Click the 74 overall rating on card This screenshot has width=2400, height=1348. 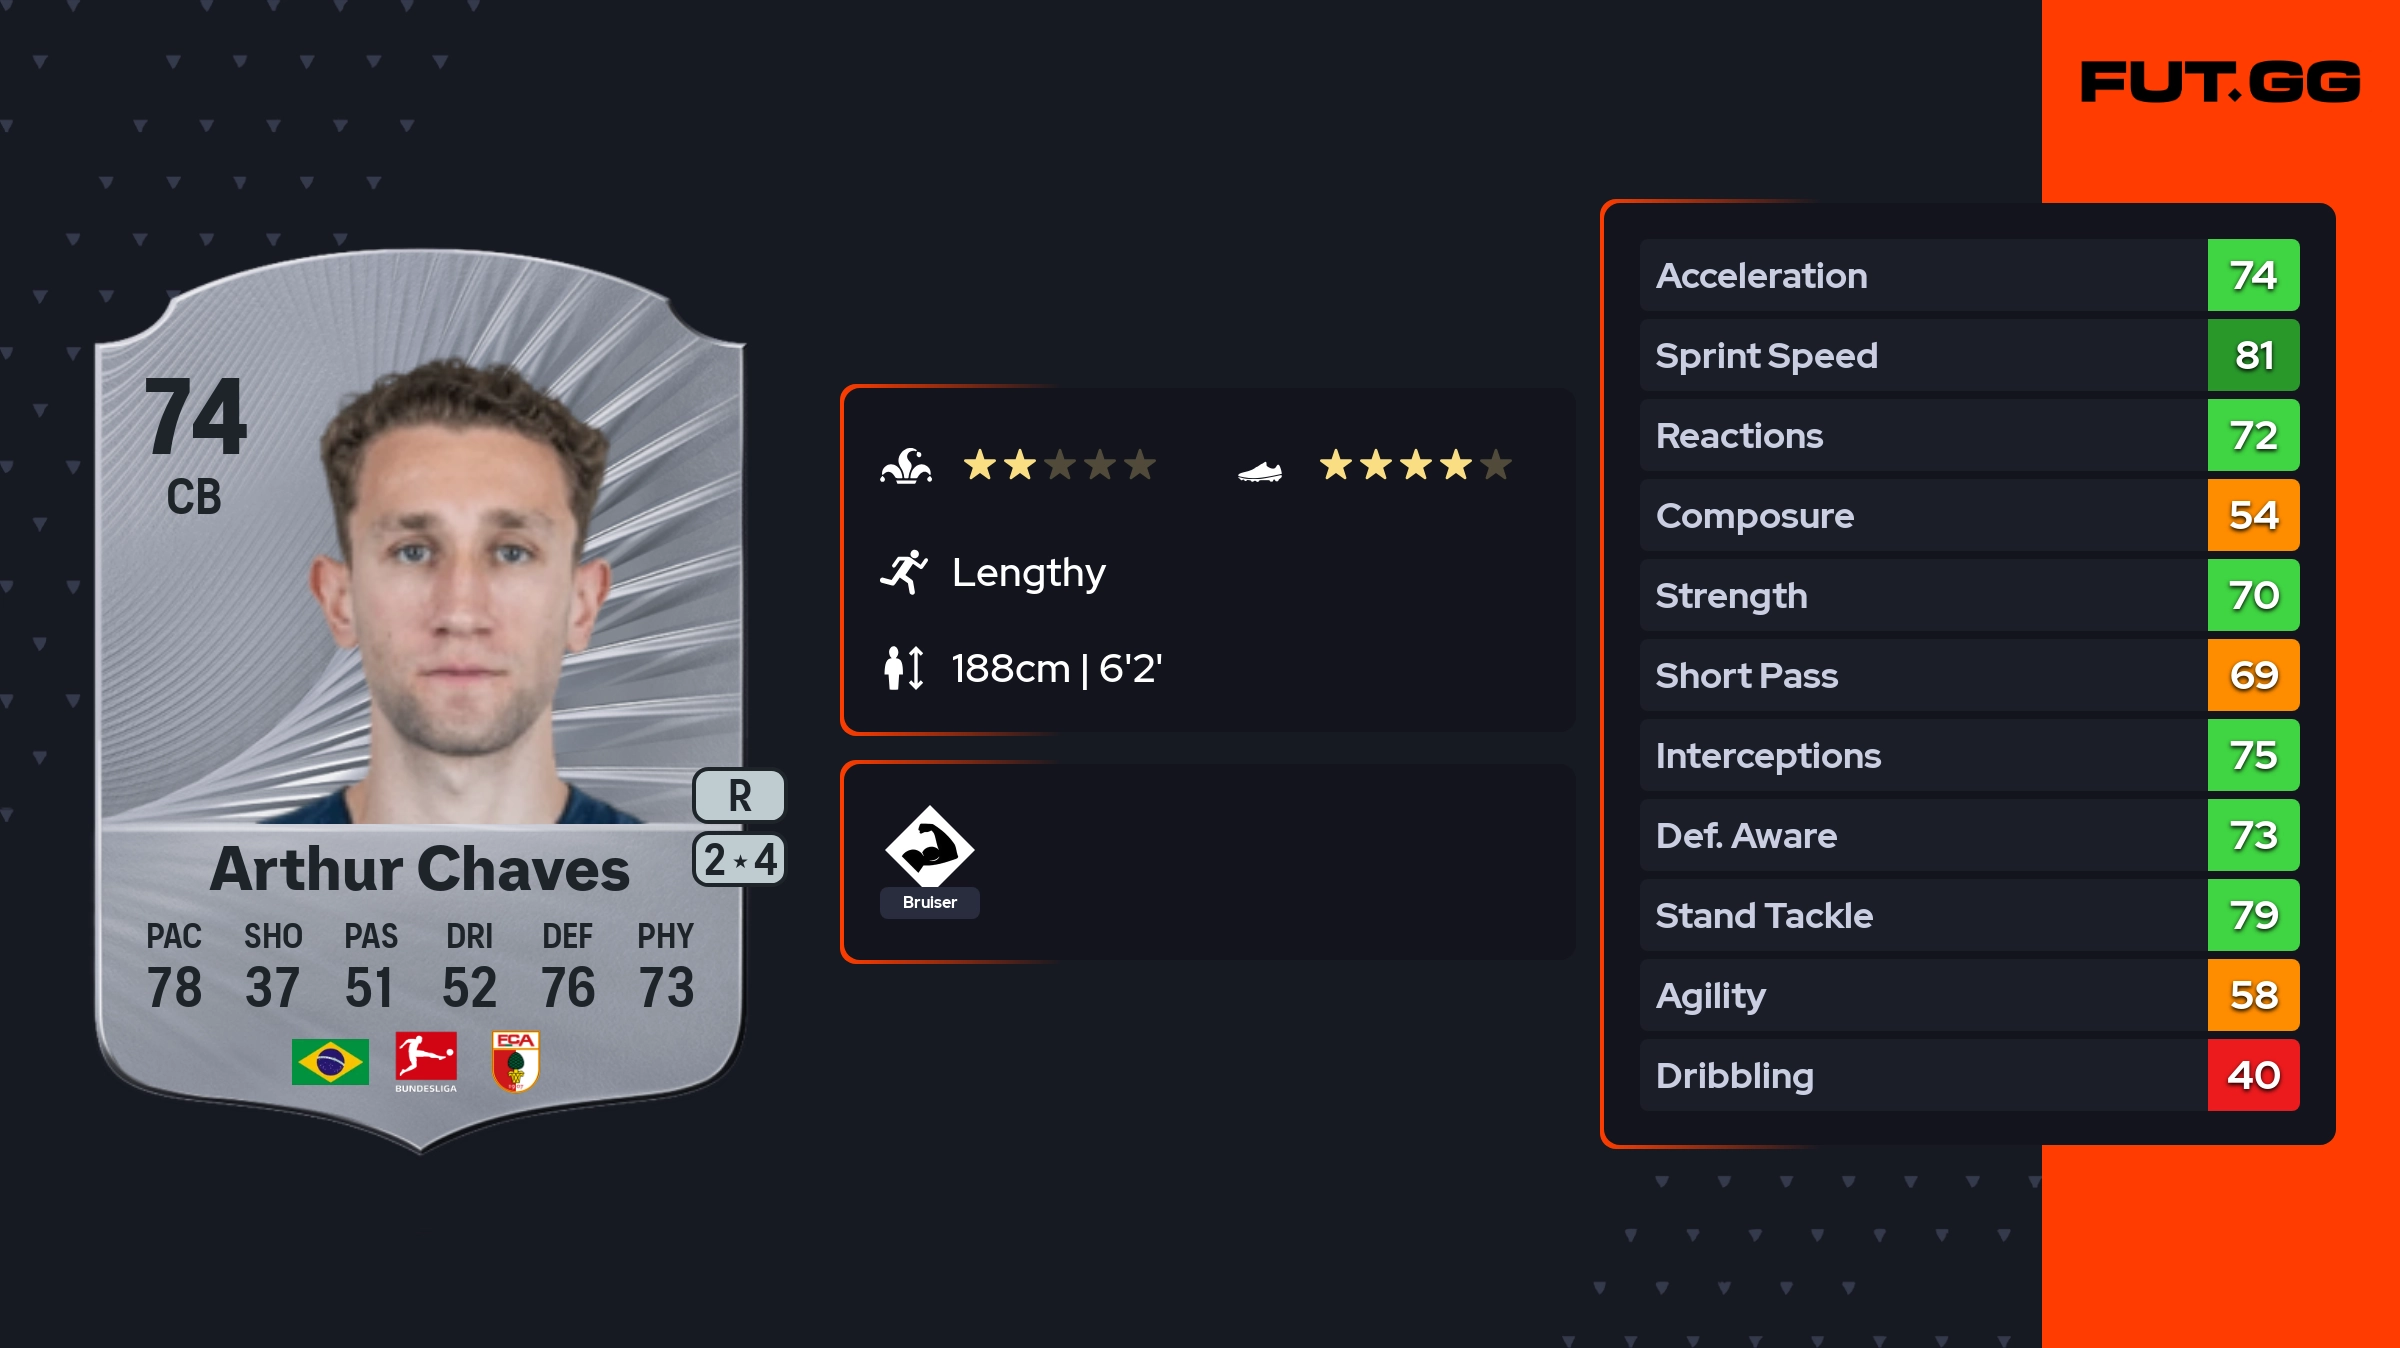click(196, 416)
